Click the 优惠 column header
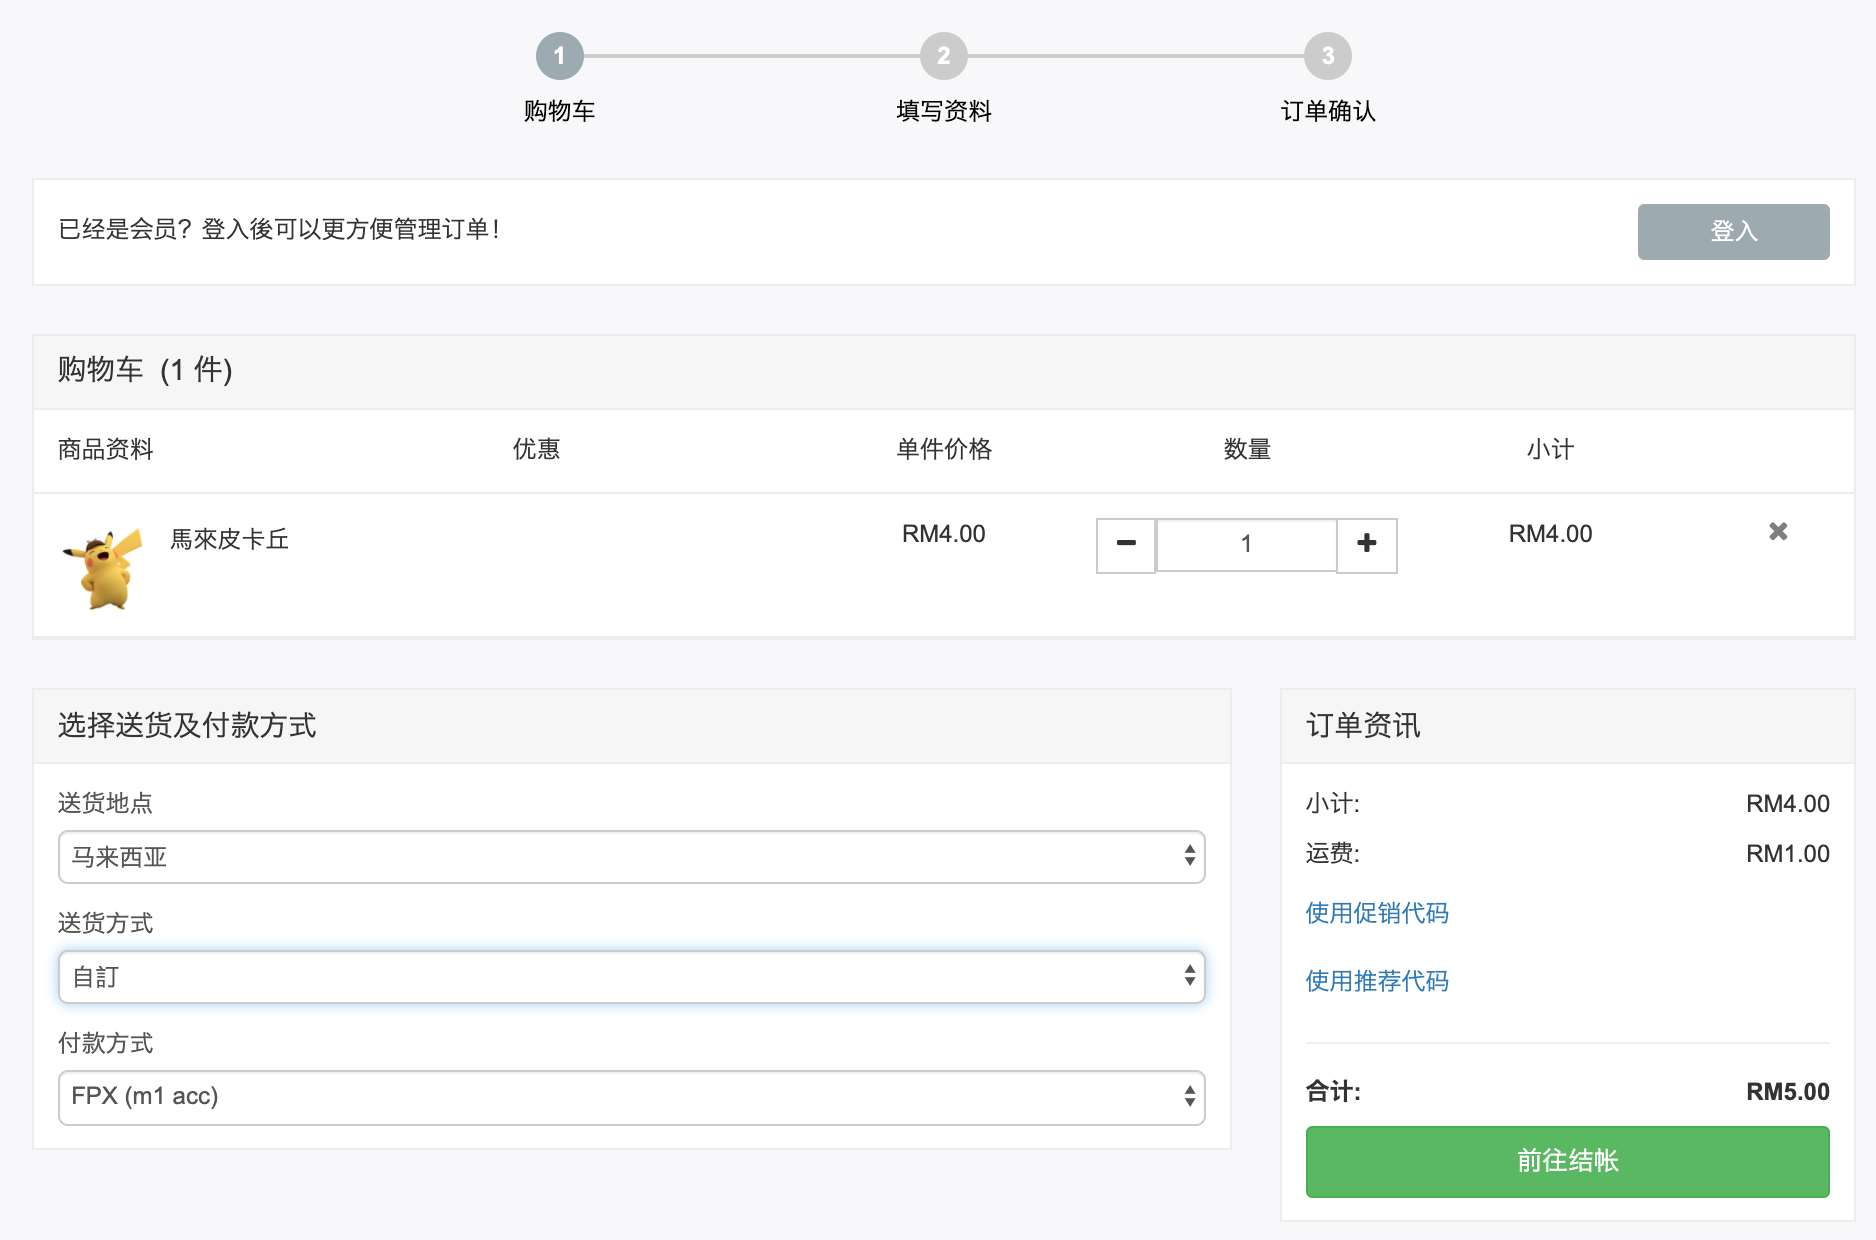The height and width of the screenshot is (1240, 1876). 537,450
